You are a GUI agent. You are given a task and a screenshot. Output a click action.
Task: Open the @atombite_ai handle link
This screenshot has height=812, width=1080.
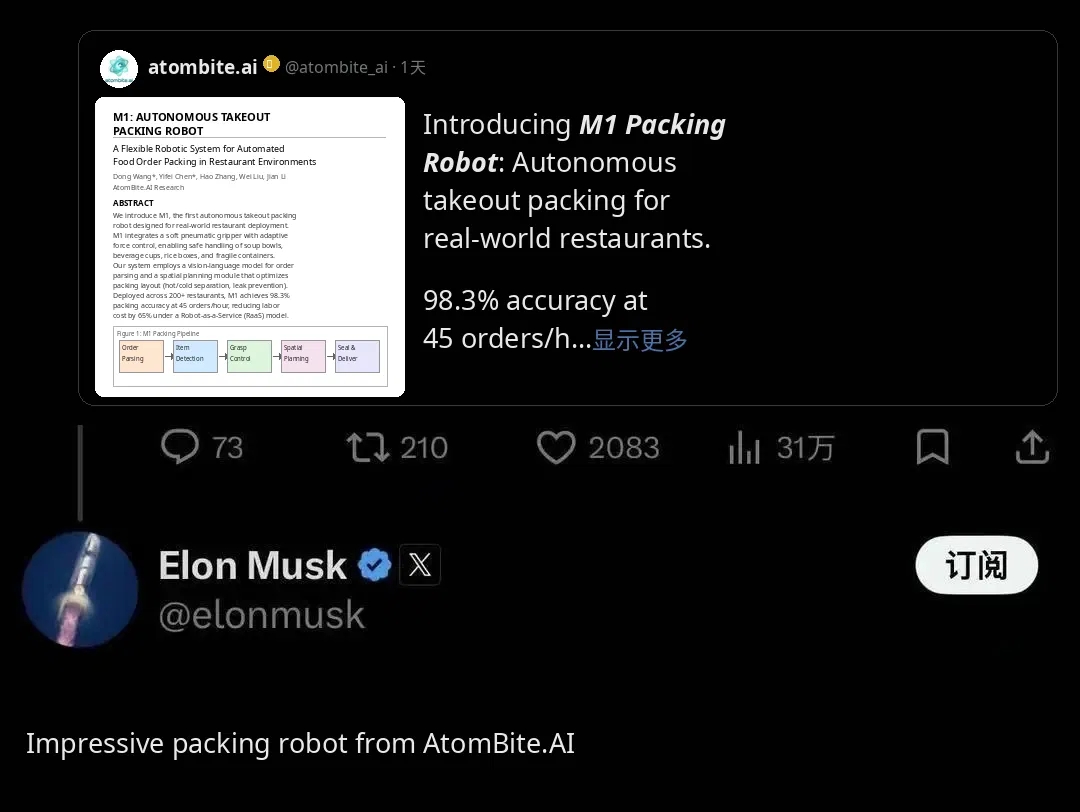tap(336, 68)
